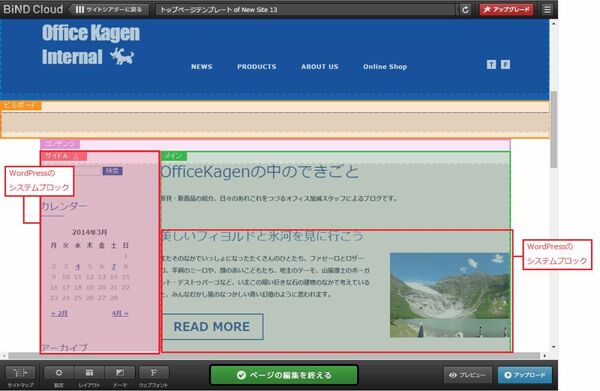Click the glacier lake photo thumbnail
Screen dimensions: 600x391
point(450,295)
